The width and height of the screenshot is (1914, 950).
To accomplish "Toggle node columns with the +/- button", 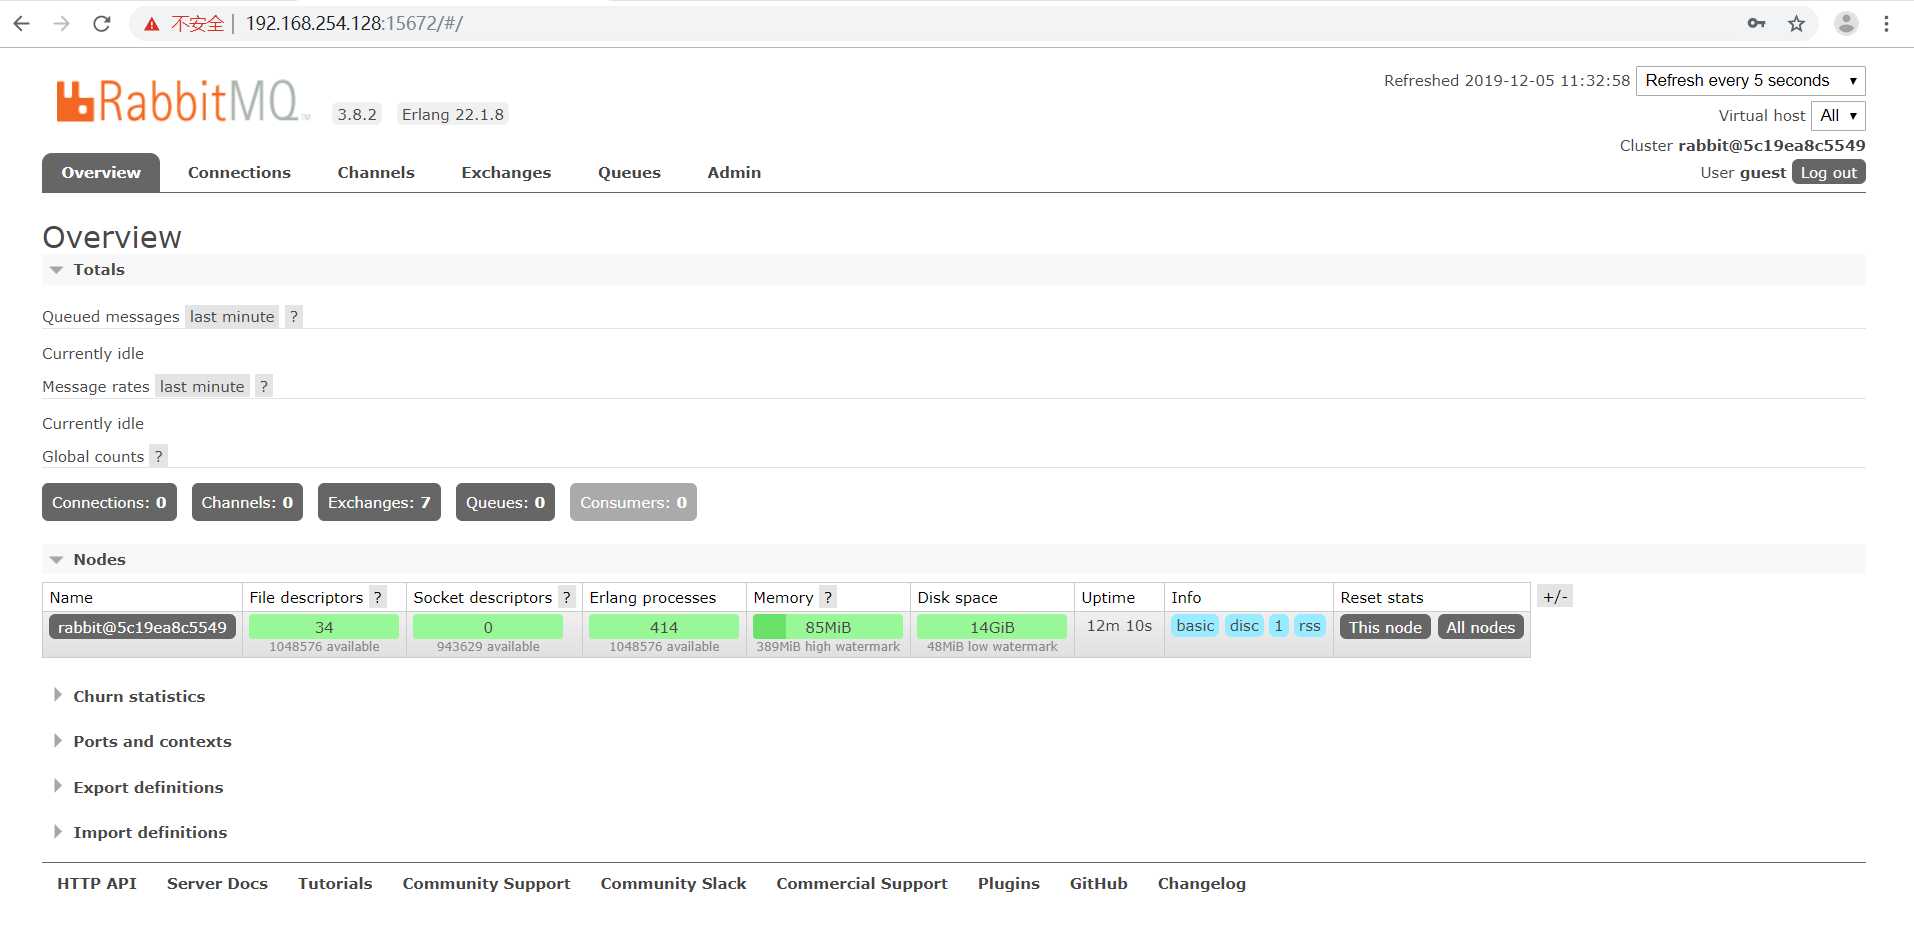I will tap(1555, 597).
